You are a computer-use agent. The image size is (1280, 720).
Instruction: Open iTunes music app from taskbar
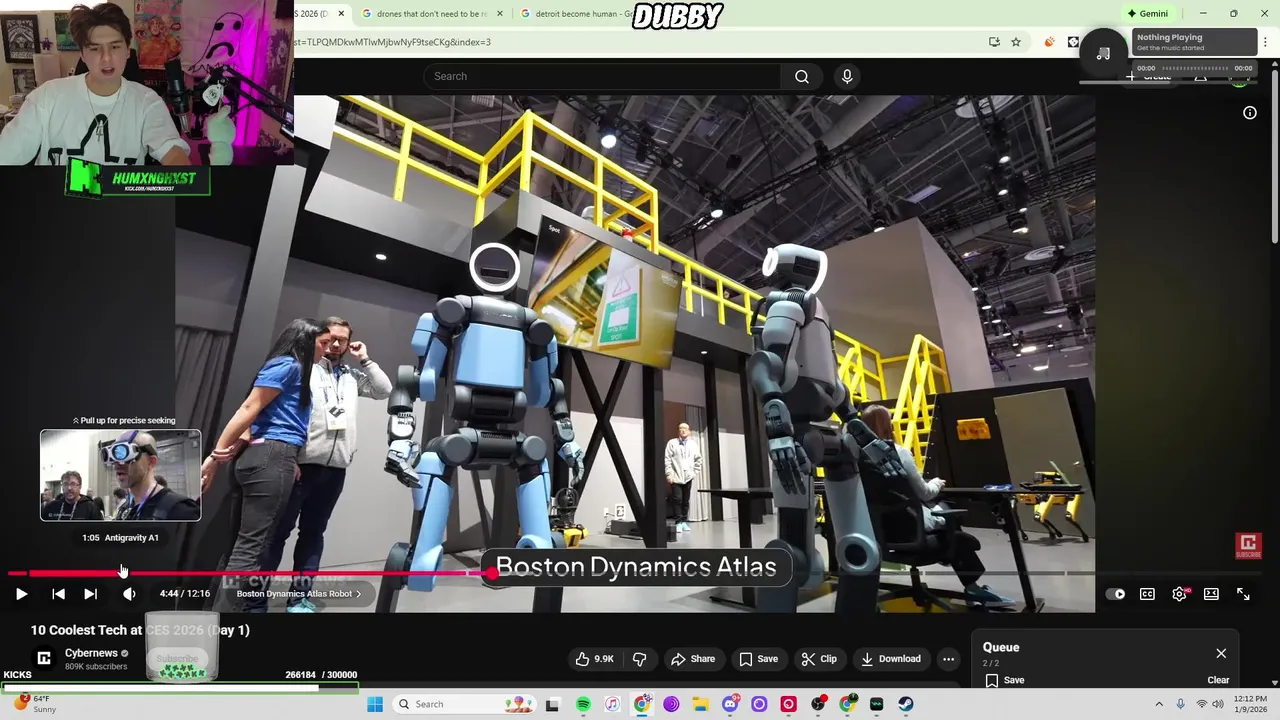[x=612, y=704]
